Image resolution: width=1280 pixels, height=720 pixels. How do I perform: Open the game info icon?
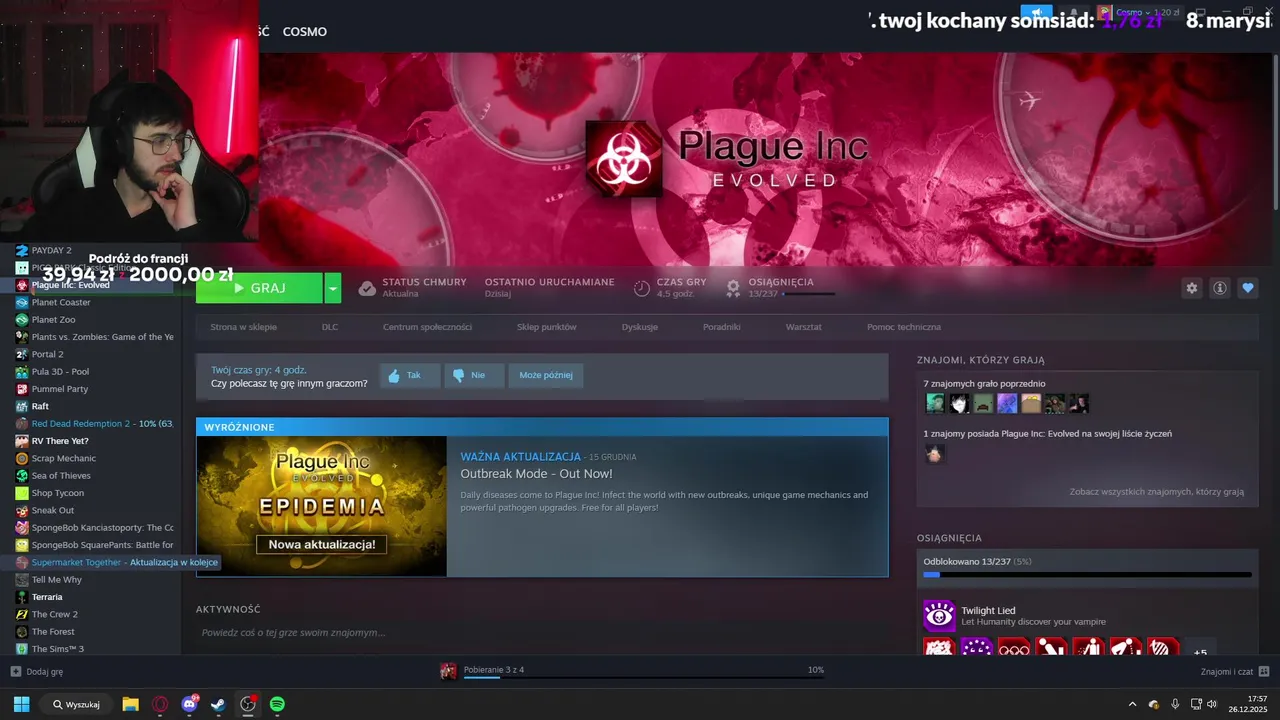[x=1220, y=288]
